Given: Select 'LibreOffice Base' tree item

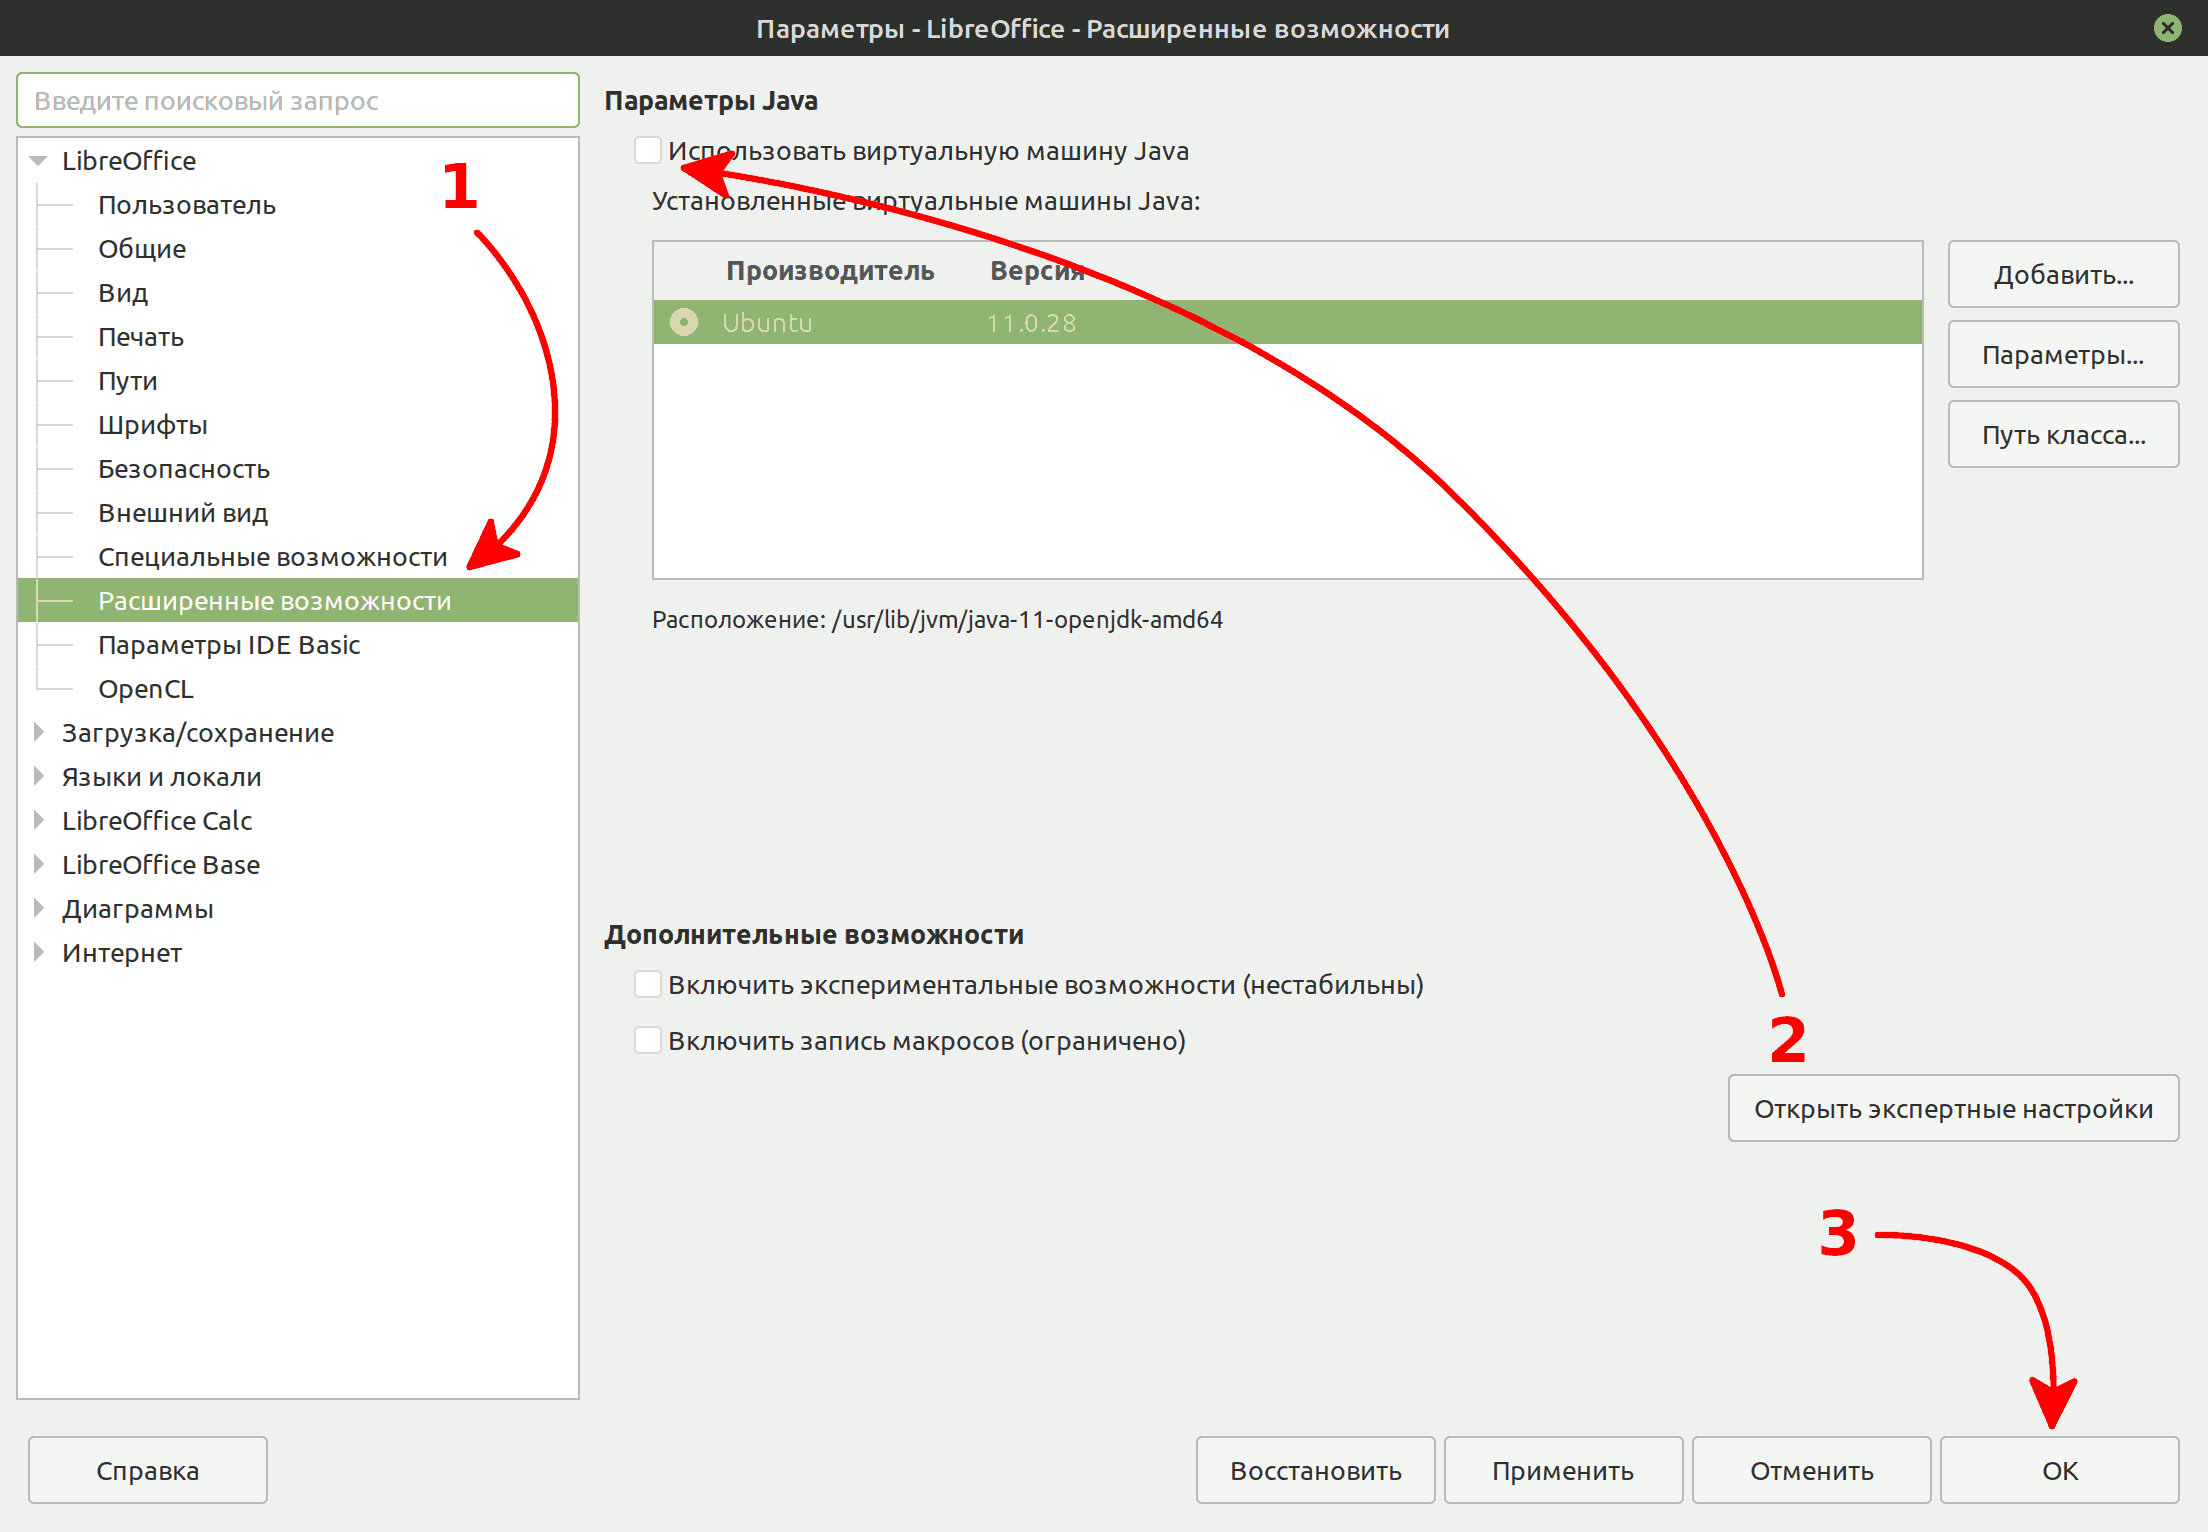Looking at the screenshot, I should click(161, 865).
